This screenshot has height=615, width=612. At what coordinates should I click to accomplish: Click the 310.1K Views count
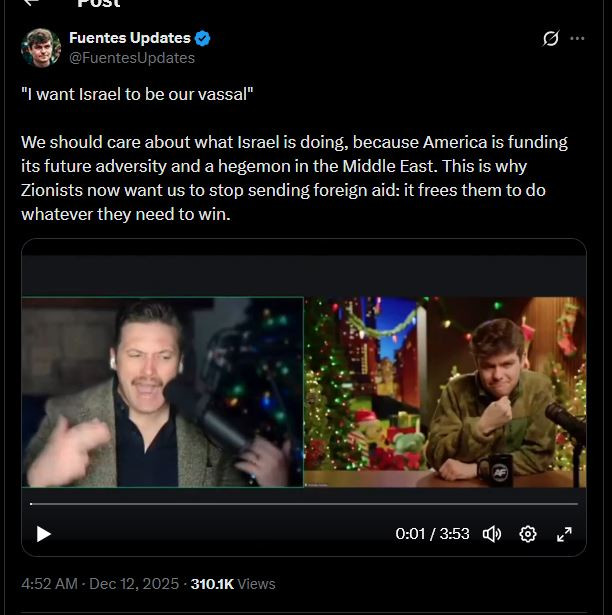[233, 584]
